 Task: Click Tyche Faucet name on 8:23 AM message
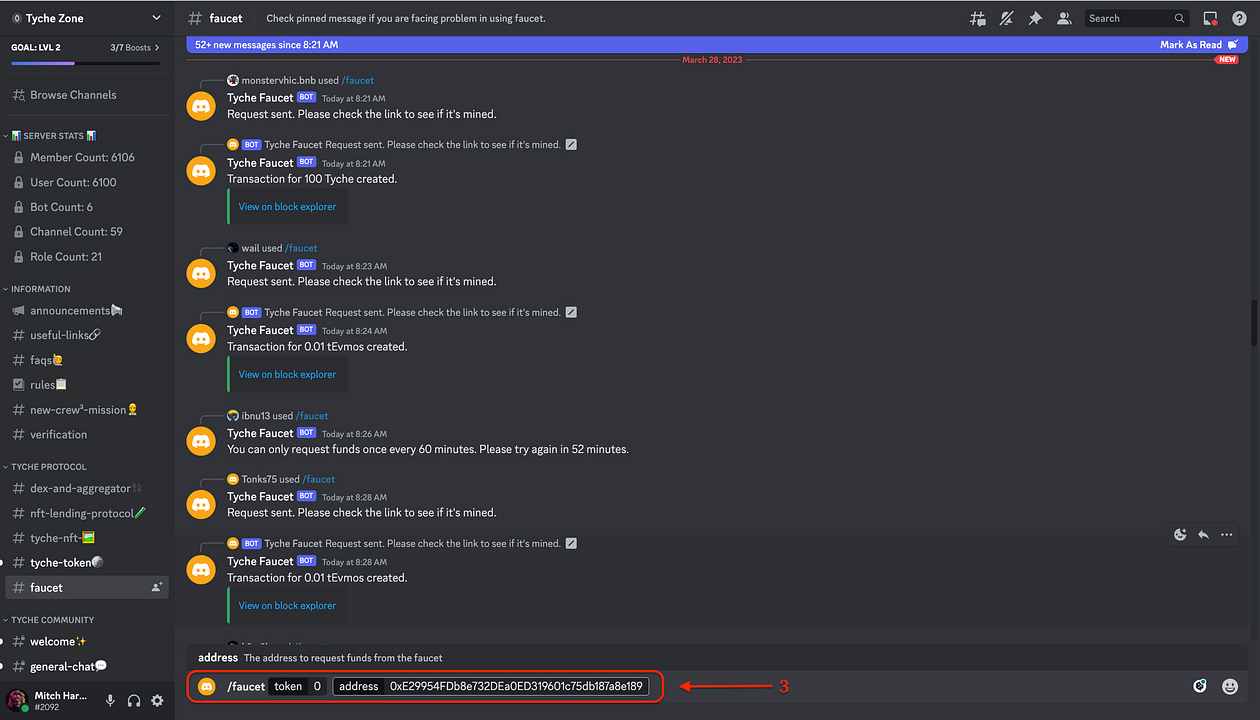coord(260,266)
